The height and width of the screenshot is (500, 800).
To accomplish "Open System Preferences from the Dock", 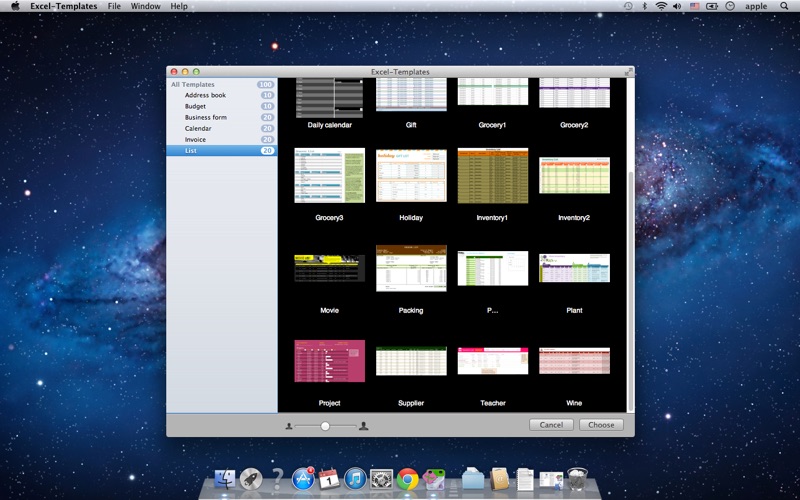I will pos(382,479).
